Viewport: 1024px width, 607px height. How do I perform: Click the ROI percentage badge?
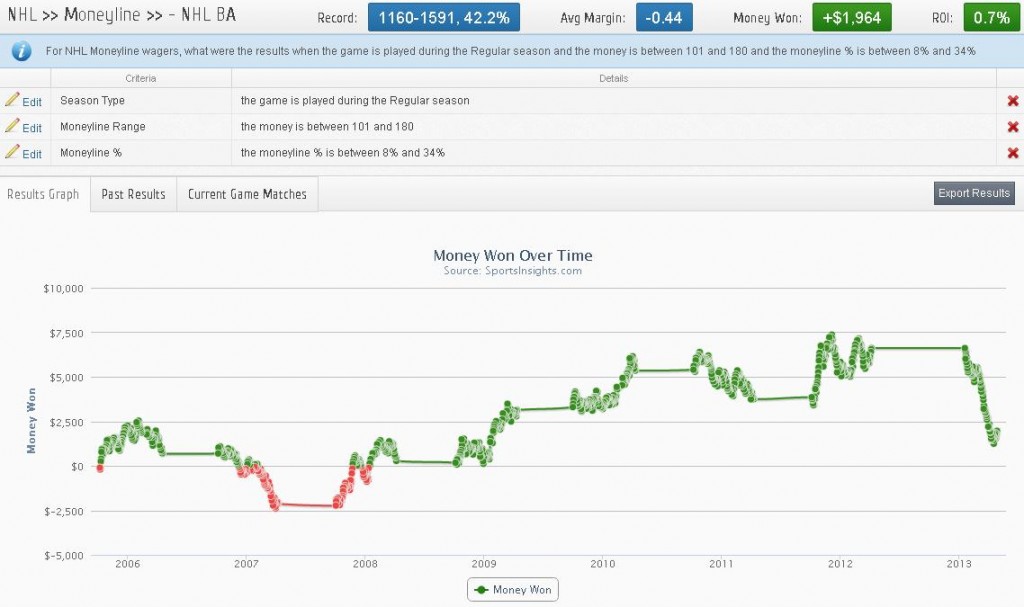pyautogui.click(x=990, y=17)
